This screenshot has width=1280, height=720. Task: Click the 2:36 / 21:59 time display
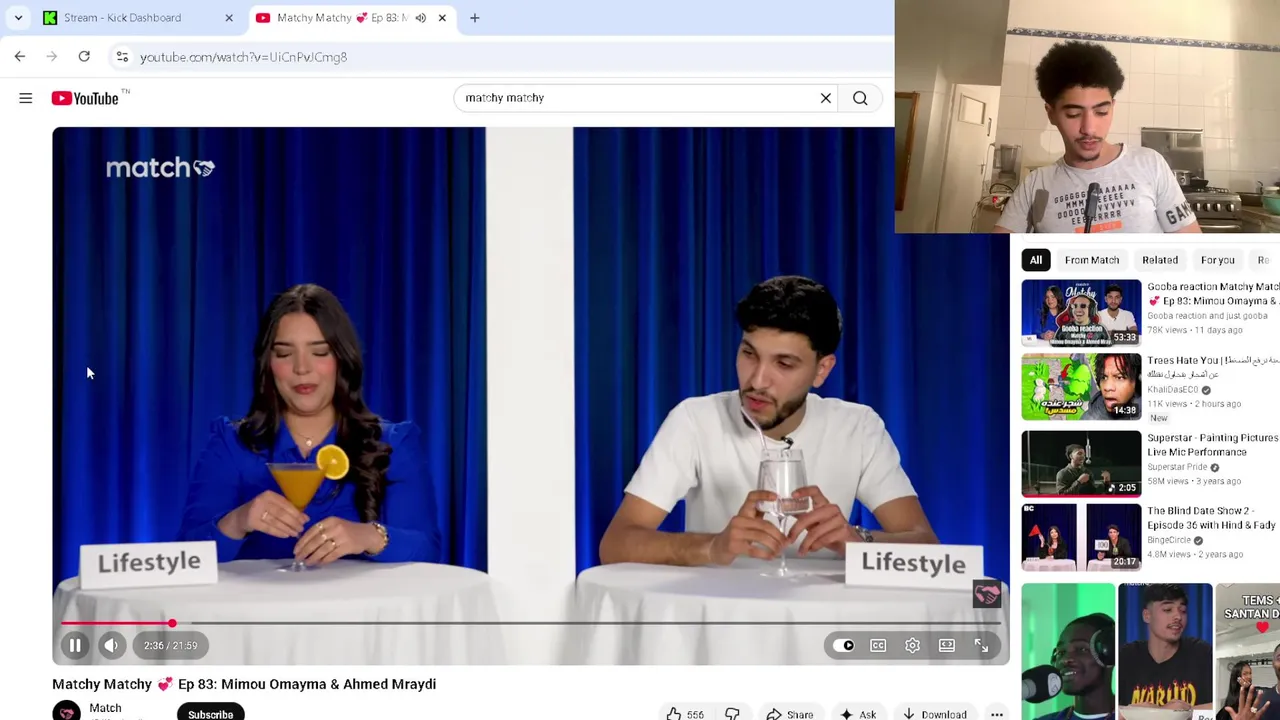pyautogui.click(x=170, y=645)
